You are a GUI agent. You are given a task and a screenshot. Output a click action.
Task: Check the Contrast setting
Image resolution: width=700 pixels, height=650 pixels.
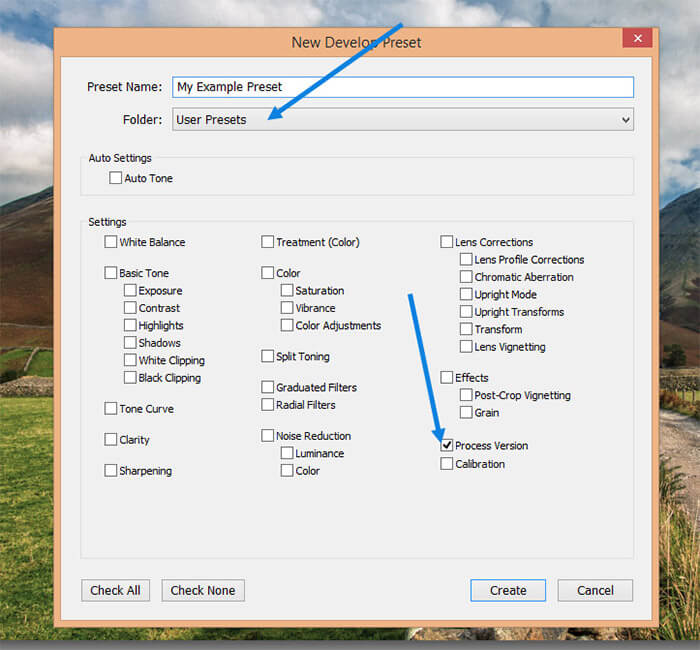130,308
